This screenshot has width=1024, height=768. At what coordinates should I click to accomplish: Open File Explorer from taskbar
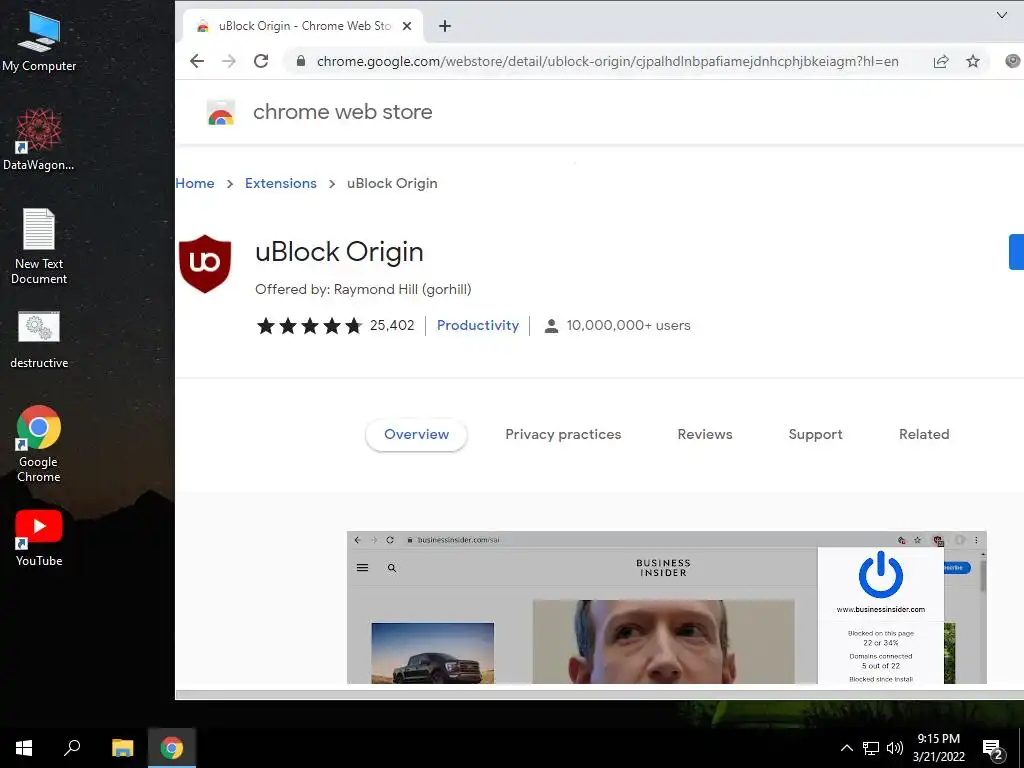coord(122,748)
